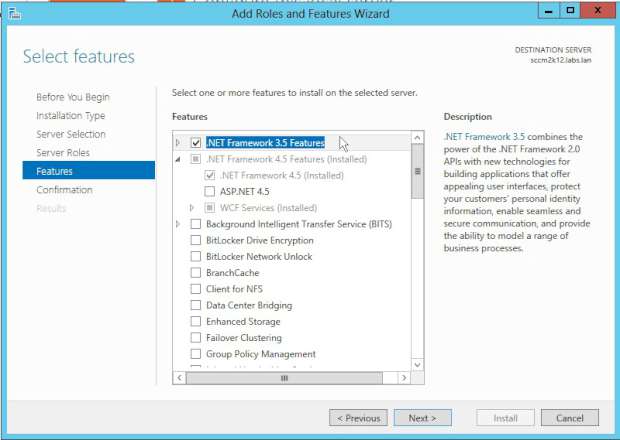The height and width of the screenshot is (440, 620).
Task: Go to the Server Roles step
Action: 63,152
